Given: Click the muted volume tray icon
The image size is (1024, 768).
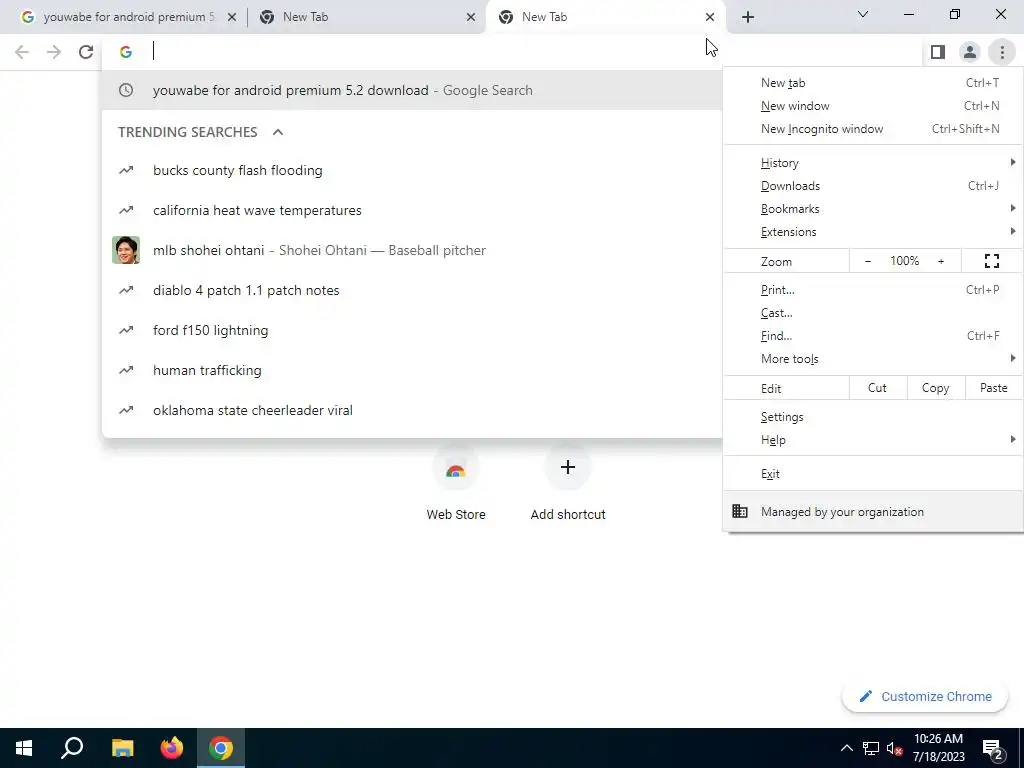Looking at the screenshot, I should (x=894, y=748).
